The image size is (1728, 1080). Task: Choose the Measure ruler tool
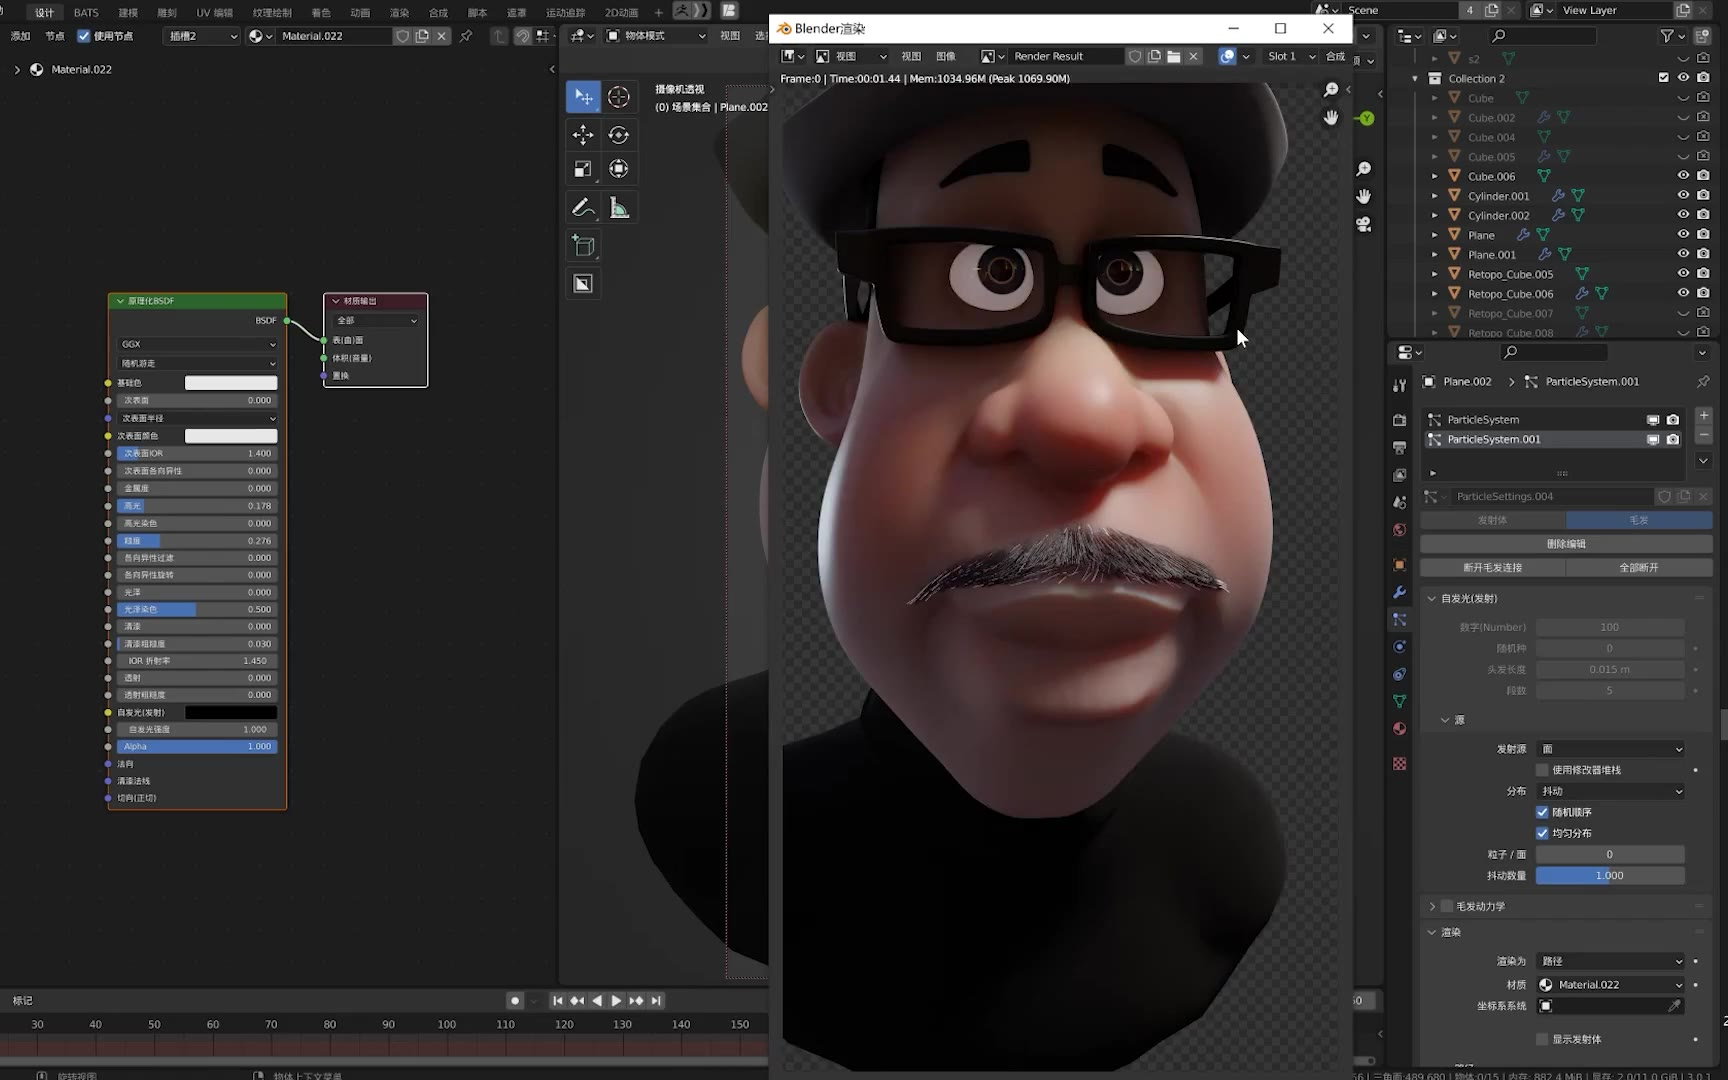coord(619,207)
